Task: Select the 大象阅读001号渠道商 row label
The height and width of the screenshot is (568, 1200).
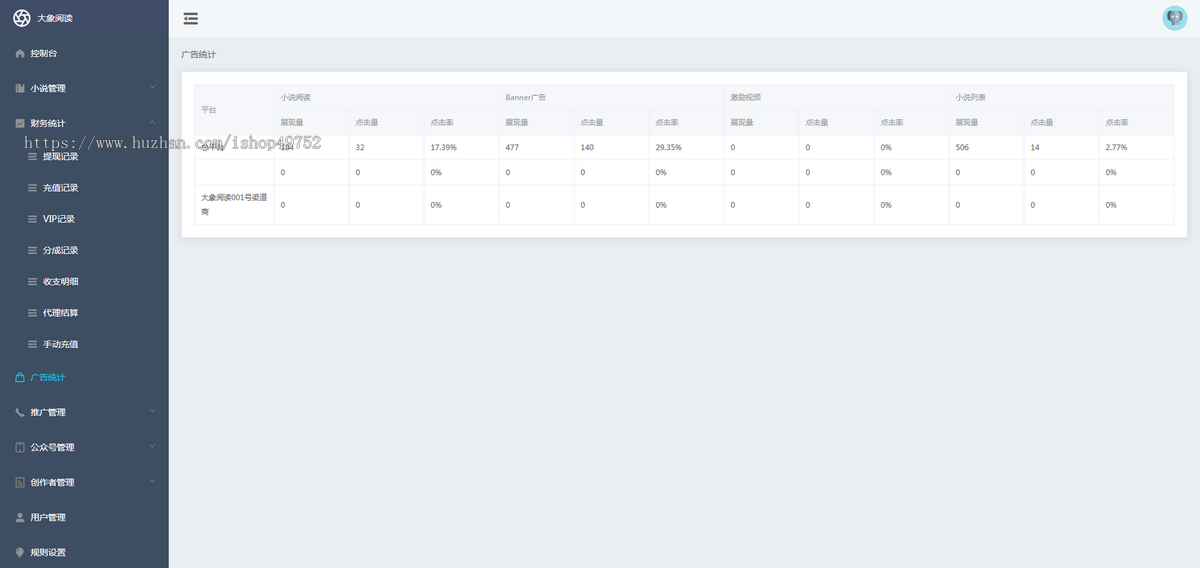Action: (234, 204)
